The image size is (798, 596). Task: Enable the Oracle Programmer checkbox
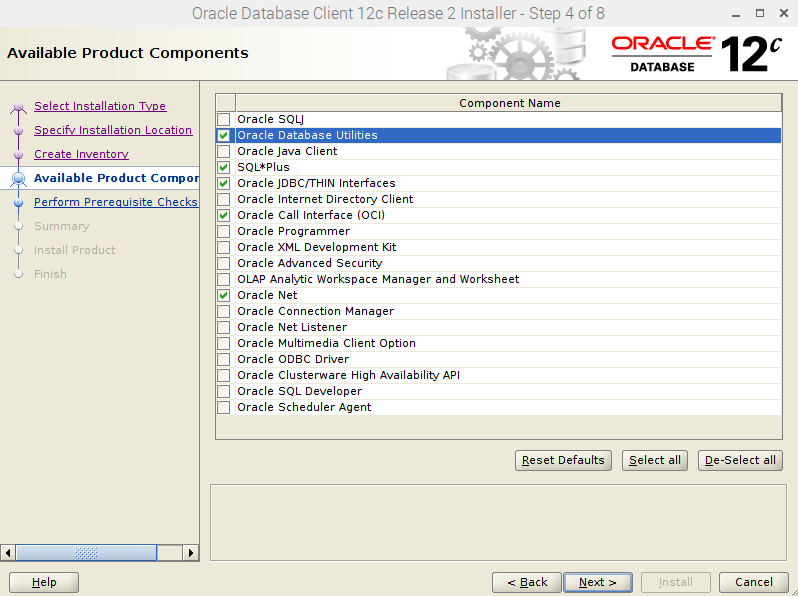pyautogui.click(x=223, y=232)
